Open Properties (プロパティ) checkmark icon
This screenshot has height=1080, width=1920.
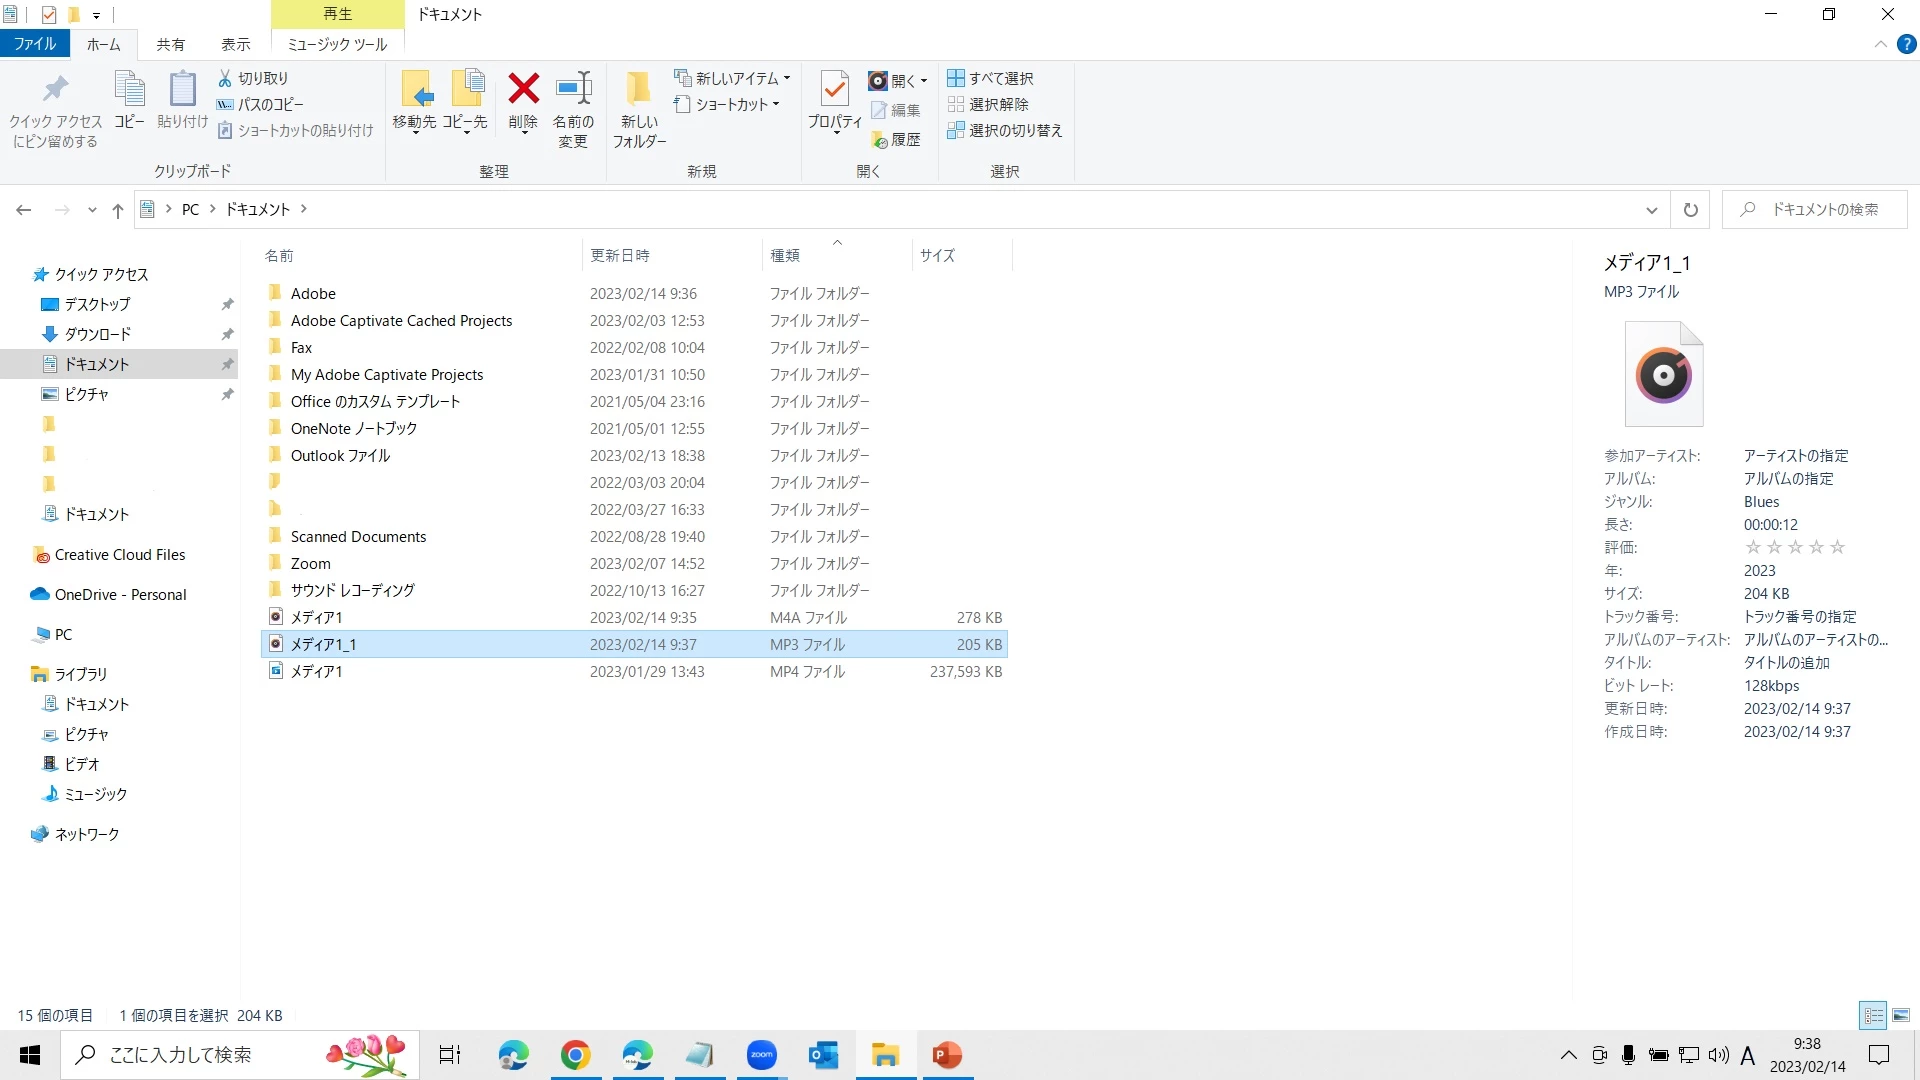tap(834, 90)
